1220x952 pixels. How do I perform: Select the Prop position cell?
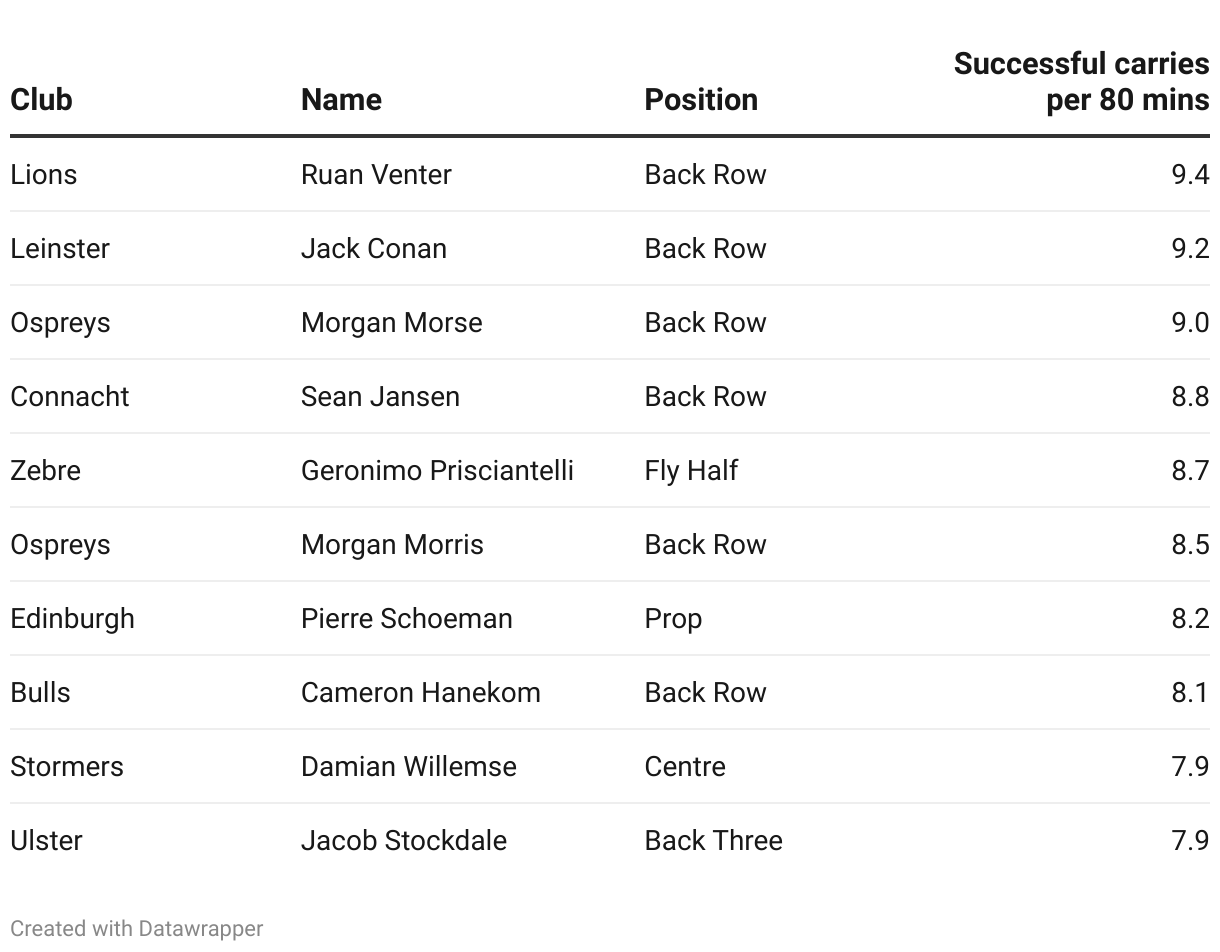(673, 619)
